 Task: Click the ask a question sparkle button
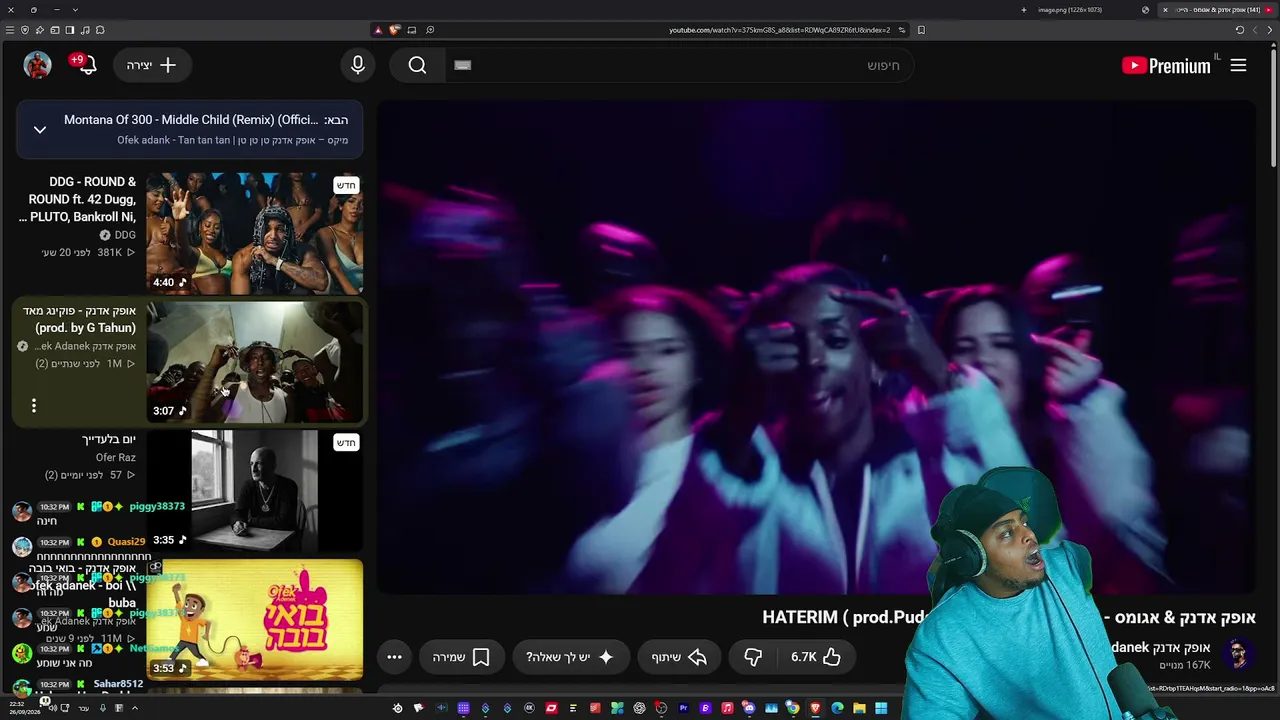(x=570, y=657)
